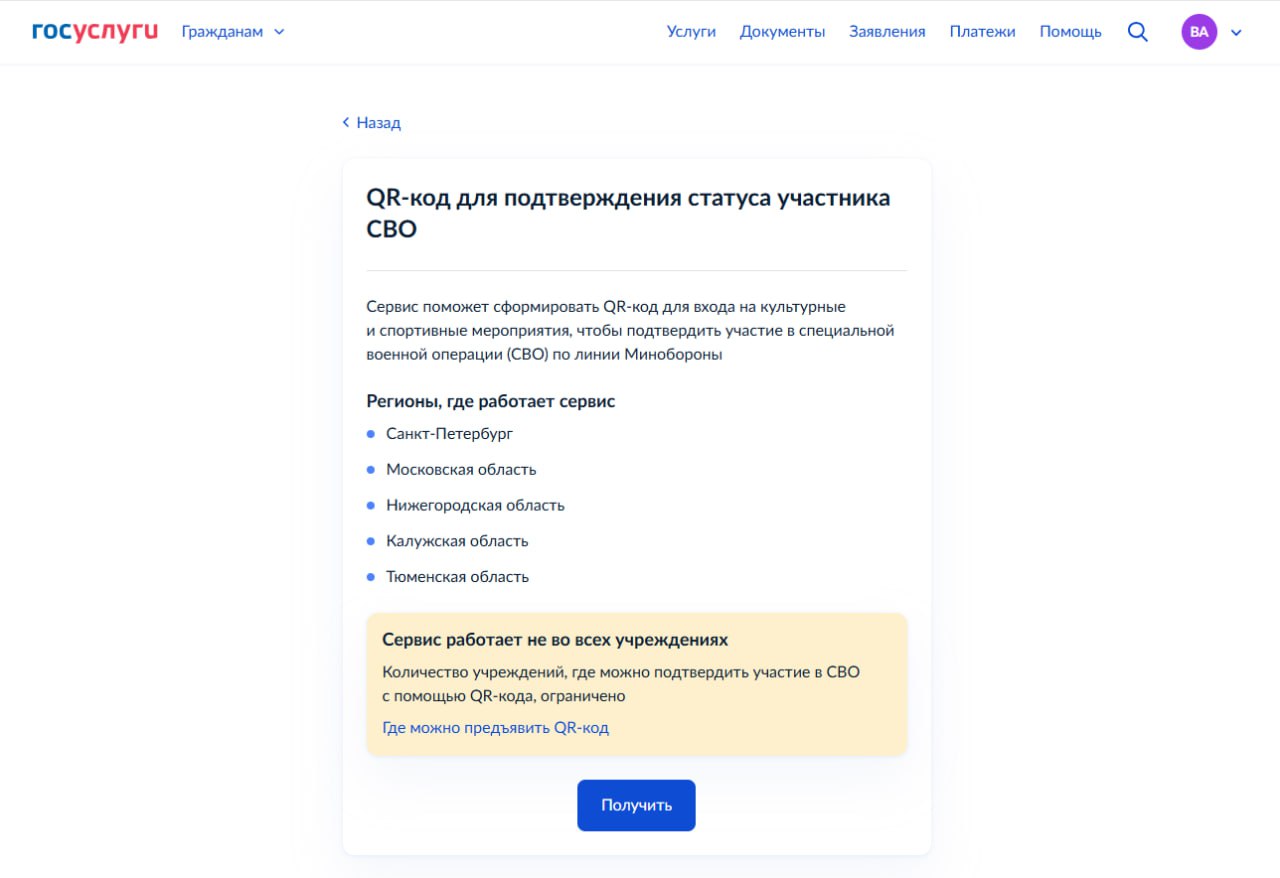This screenshot has height=878, width=1280.
Task: Return using the Назад link
Action: click(x=377, y=121)
